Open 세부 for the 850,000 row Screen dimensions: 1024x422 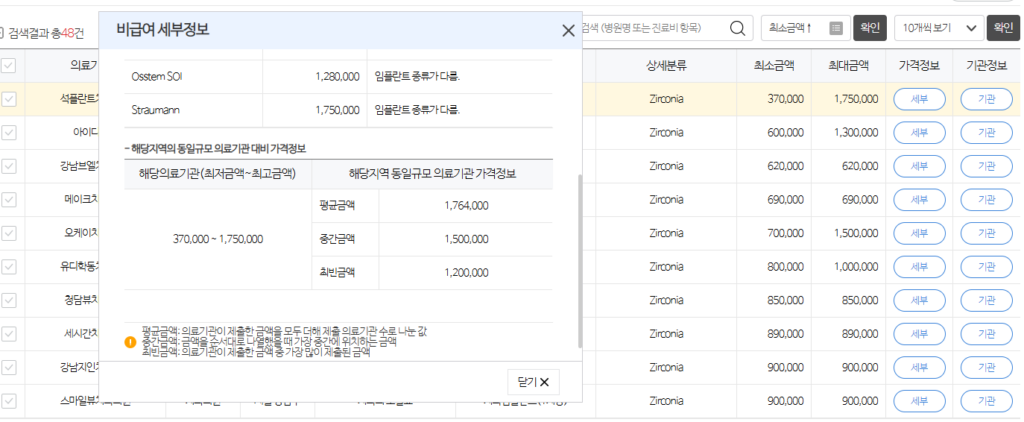pos(919,300)
